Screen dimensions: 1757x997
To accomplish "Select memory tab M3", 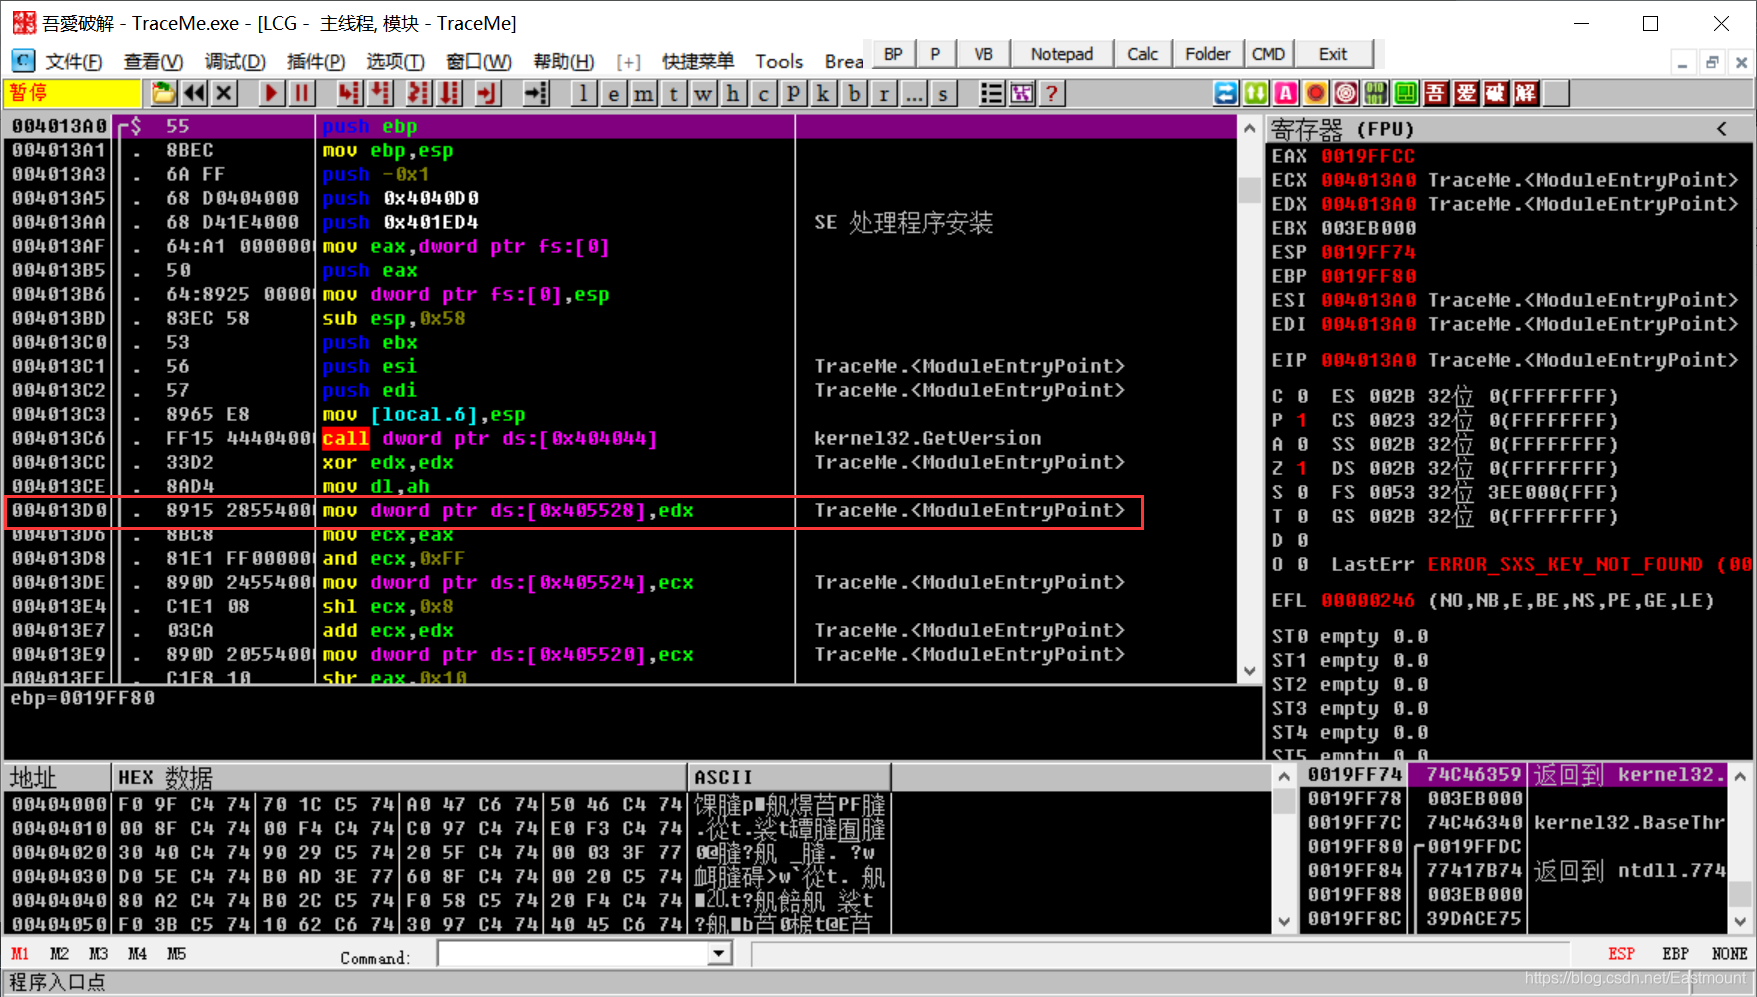I will click(x=98, y=954).
